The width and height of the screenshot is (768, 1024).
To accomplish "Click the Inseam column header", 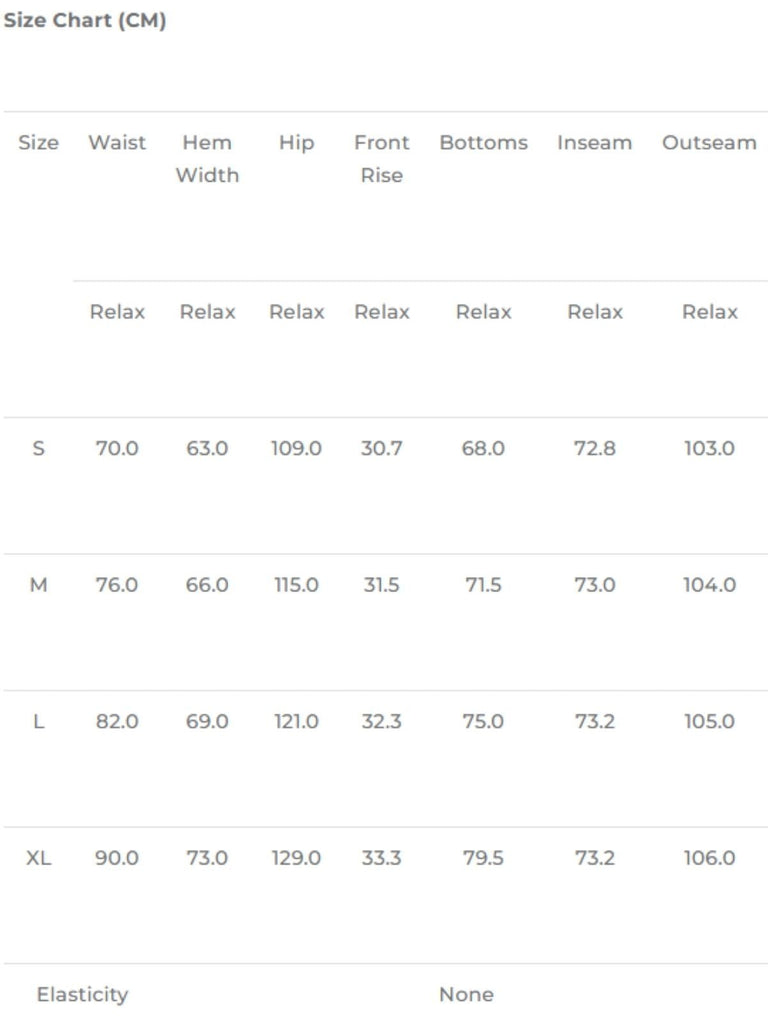I will (595, 143).
